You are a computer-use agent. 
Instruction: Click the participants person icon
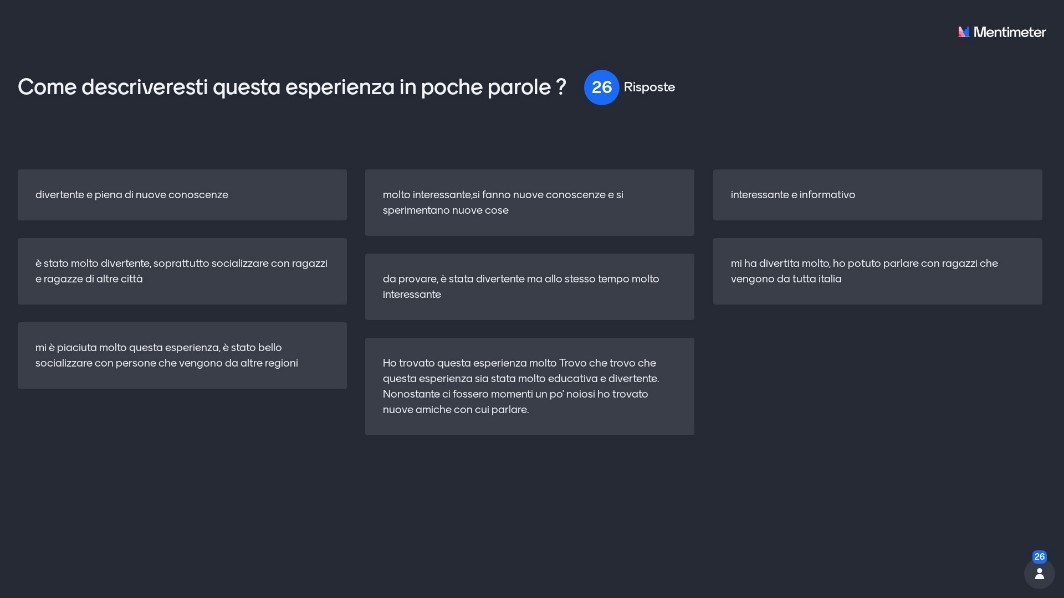[x=1039, y=574]
